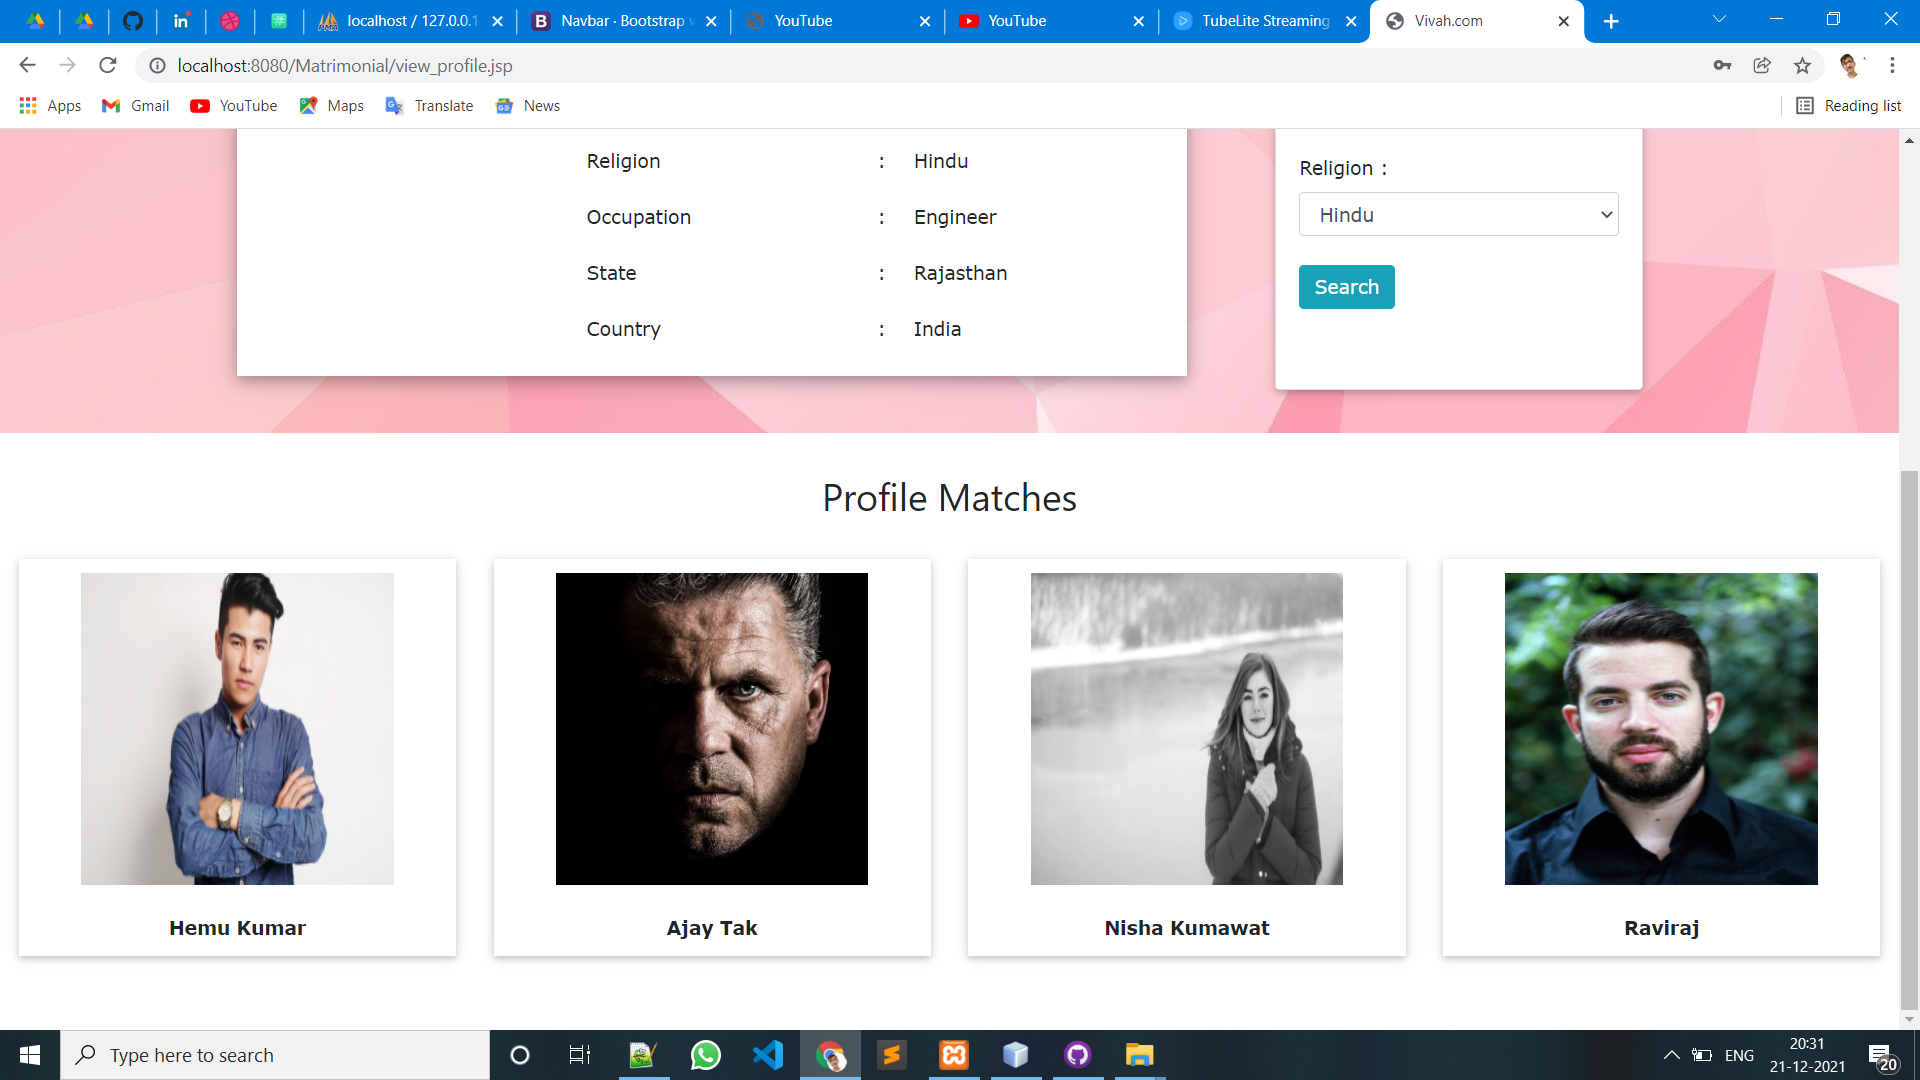The image size is (1920, 1080).
Task: Go back with browser arrow
Action: click(27, 66)
